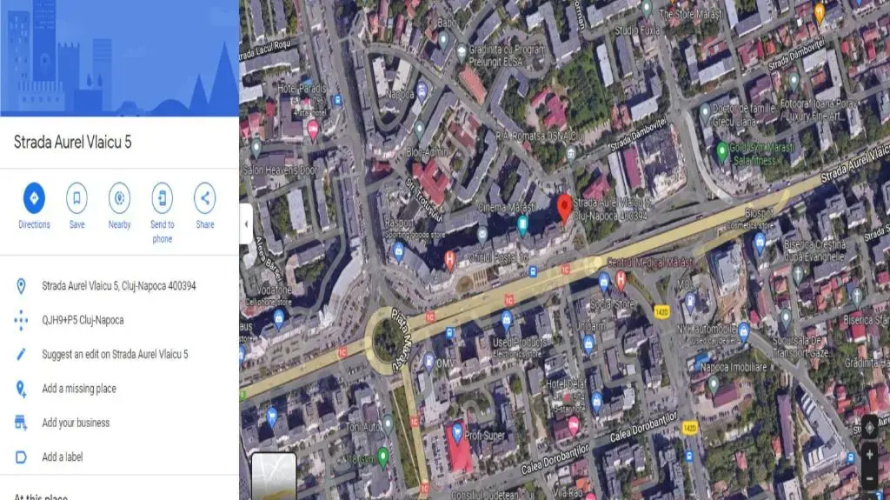
Task: Suggest an edit on Strada Aurel Vlaicu 5
Action: (x=115, y=354)
